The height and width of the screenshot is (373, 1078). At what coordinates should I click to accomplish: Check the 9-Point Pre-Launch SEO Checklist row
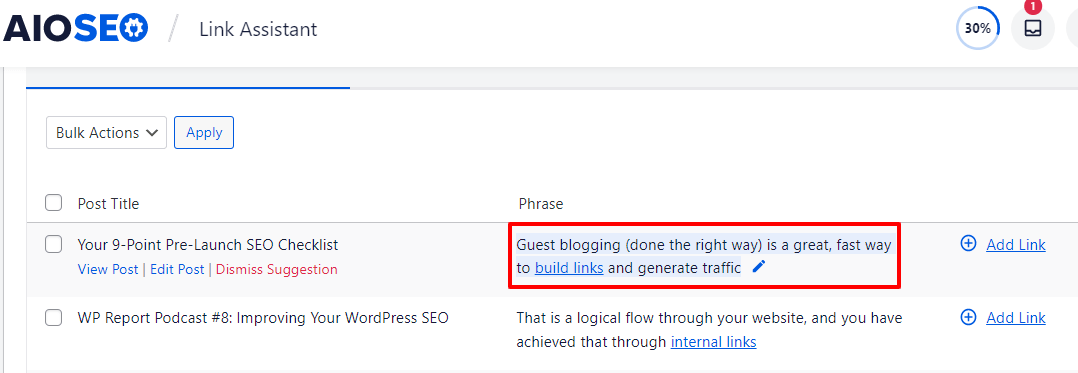[54, 244]
